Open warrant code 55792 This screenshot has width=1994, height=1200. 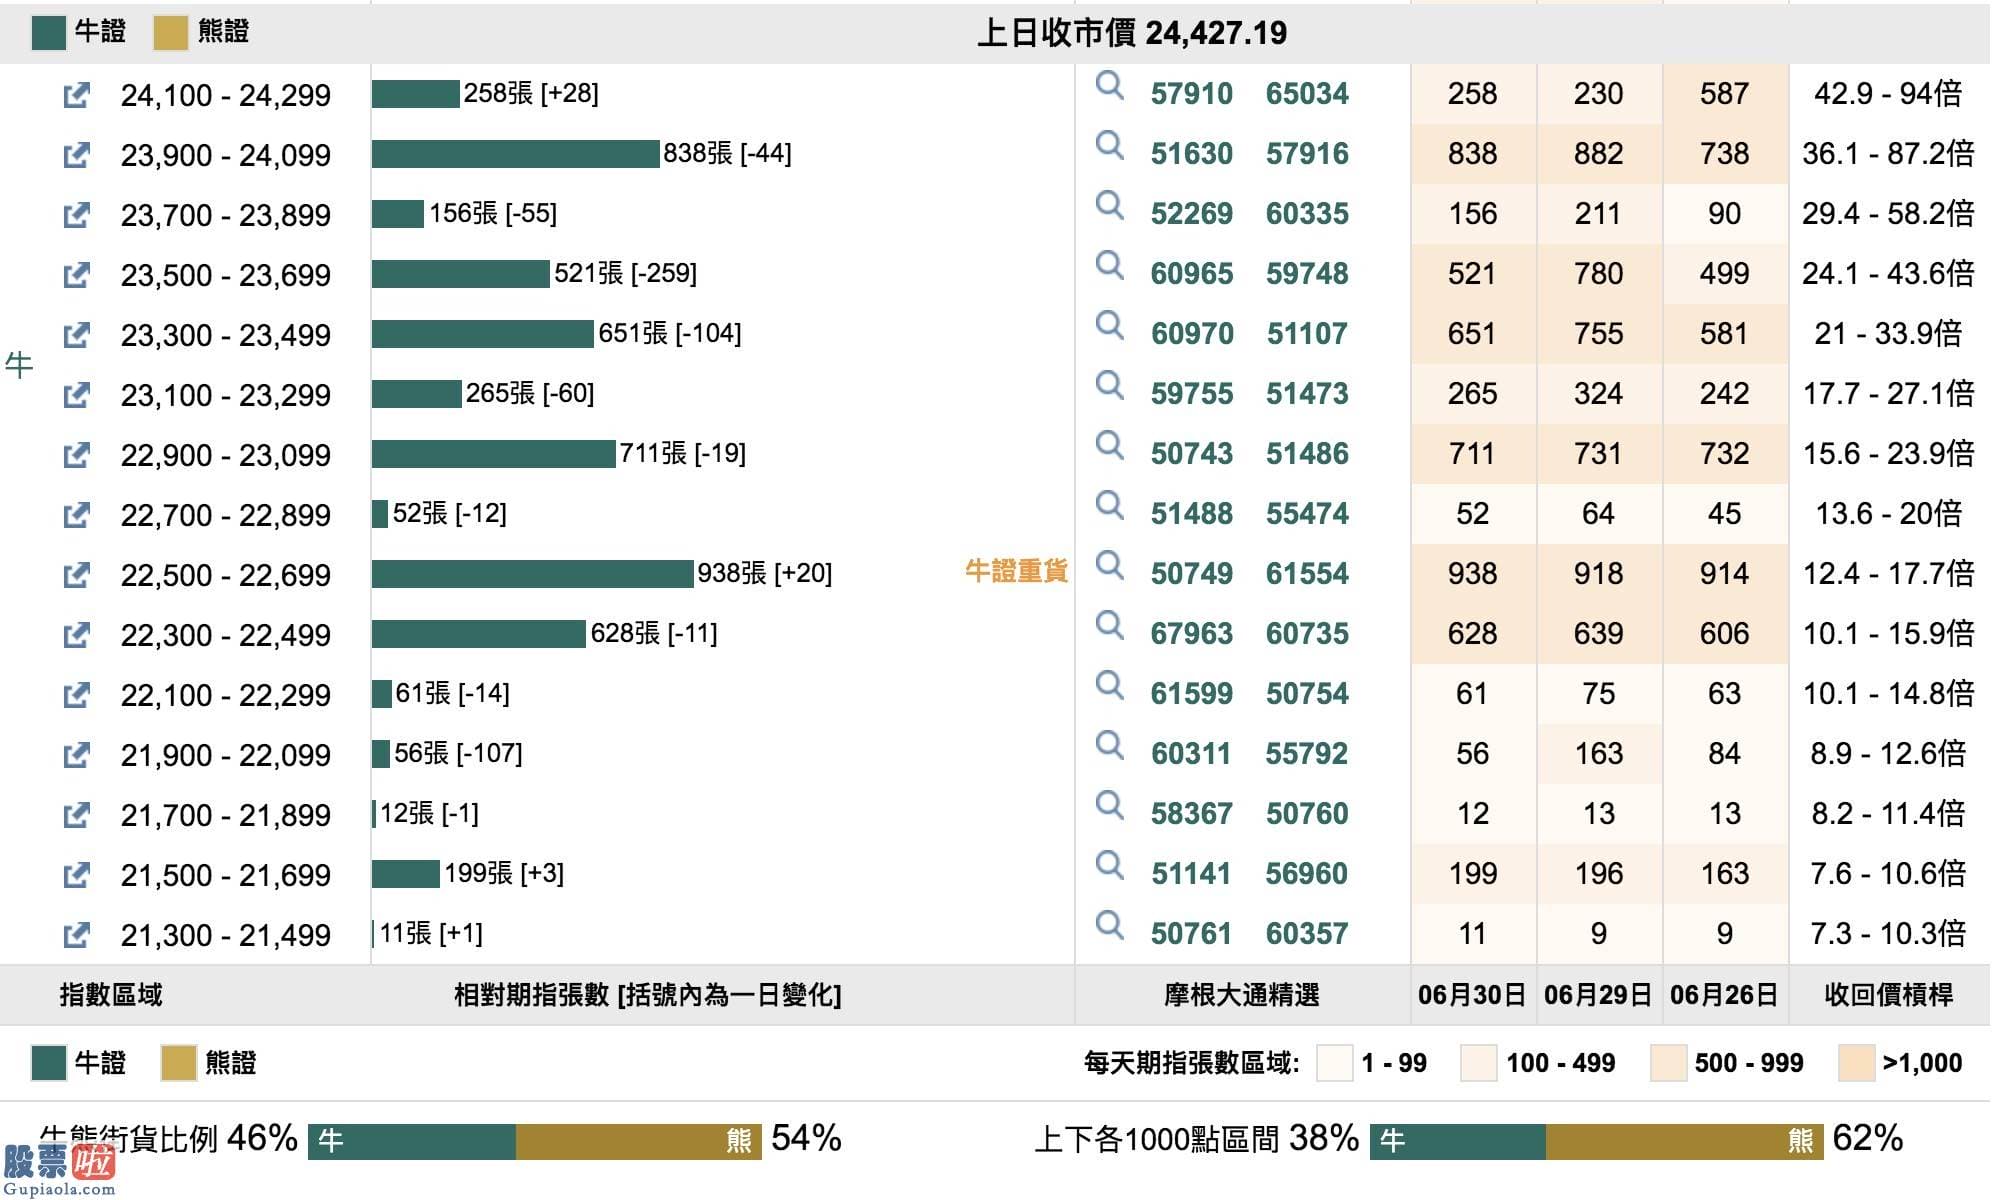click(1307, 754)
